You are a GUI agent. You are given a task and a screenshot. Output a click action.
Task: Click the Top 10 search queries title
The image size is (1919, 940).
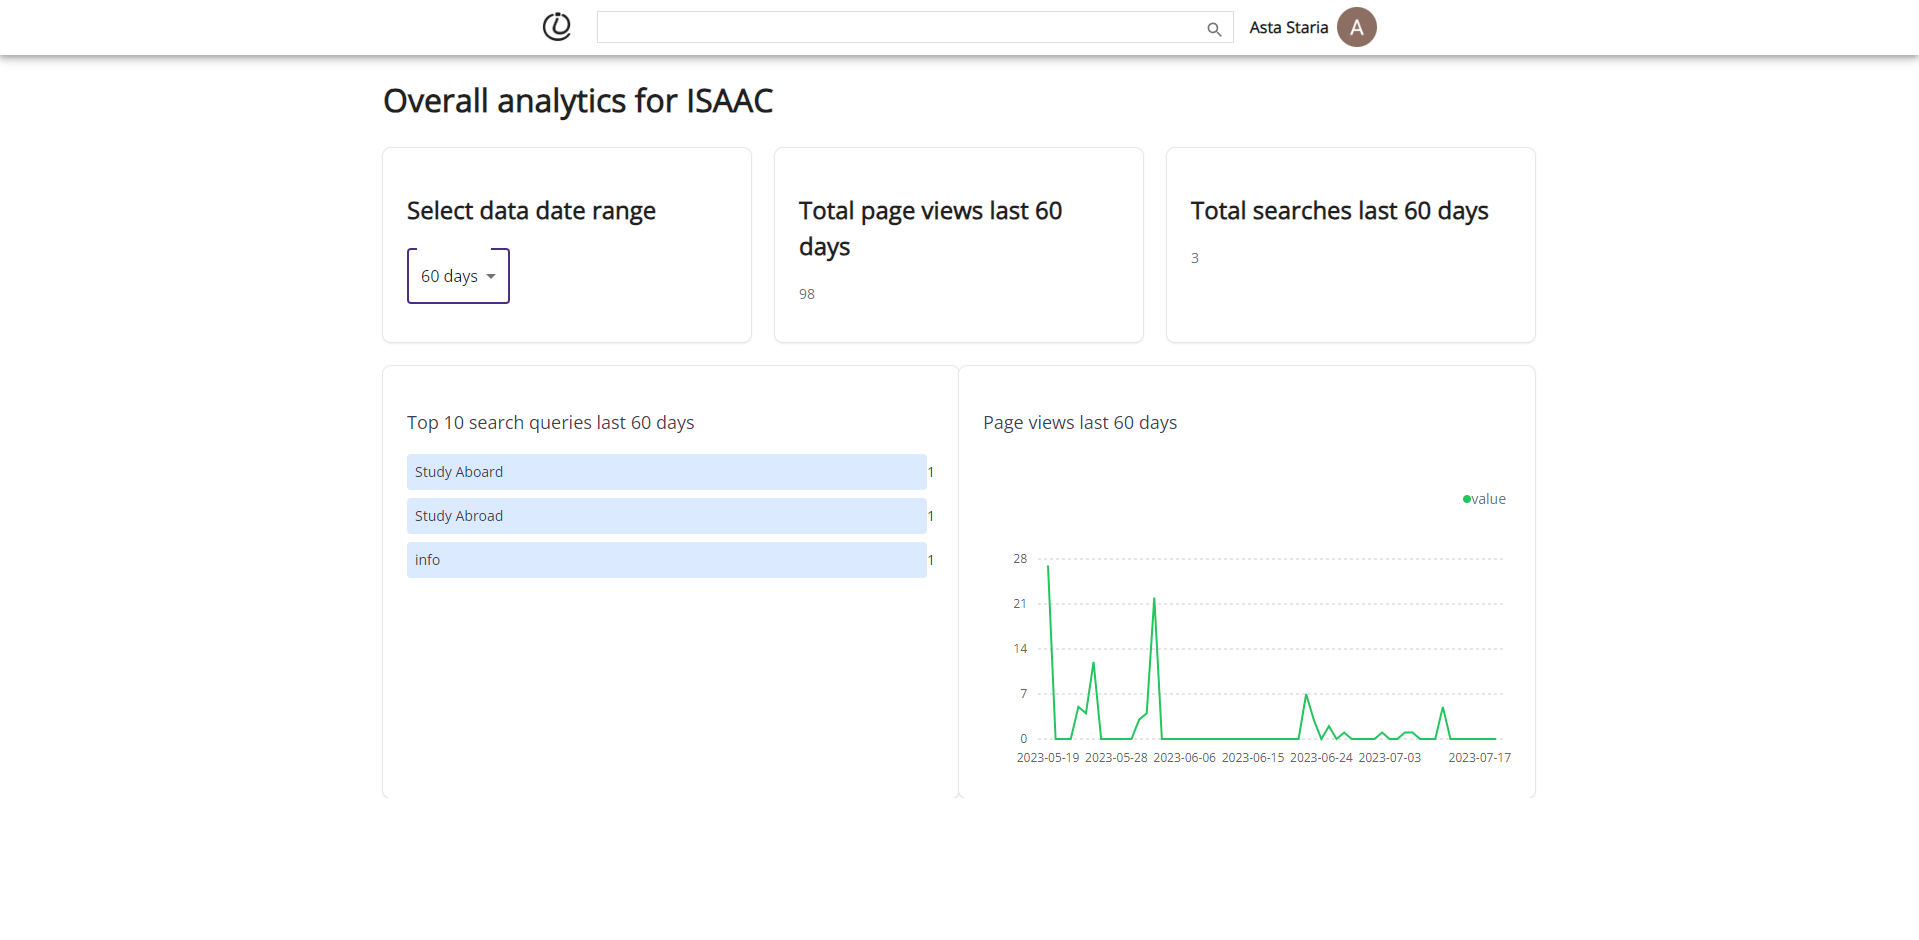point(550,423)
